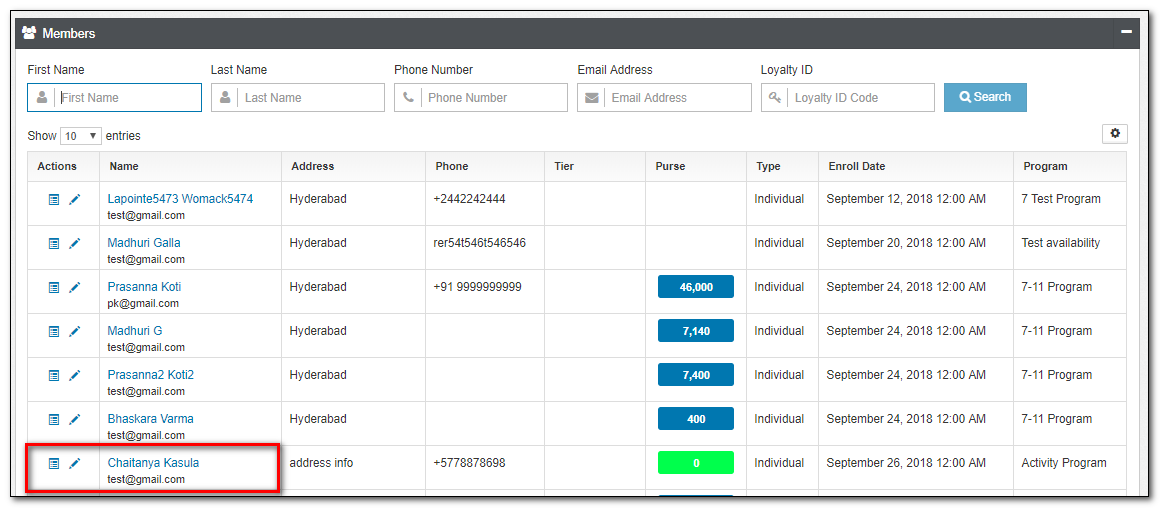The width and height of the screenshot is (1160, 508).
Task: Open details icon for Prasanna Koti
Action: 54,288
